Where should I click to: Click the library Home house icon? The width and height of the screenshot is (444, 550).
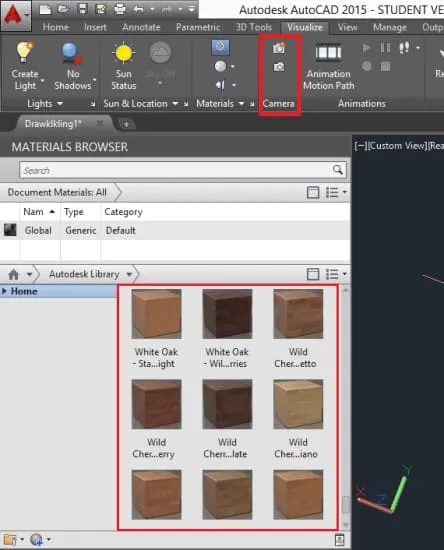[14, 274]
